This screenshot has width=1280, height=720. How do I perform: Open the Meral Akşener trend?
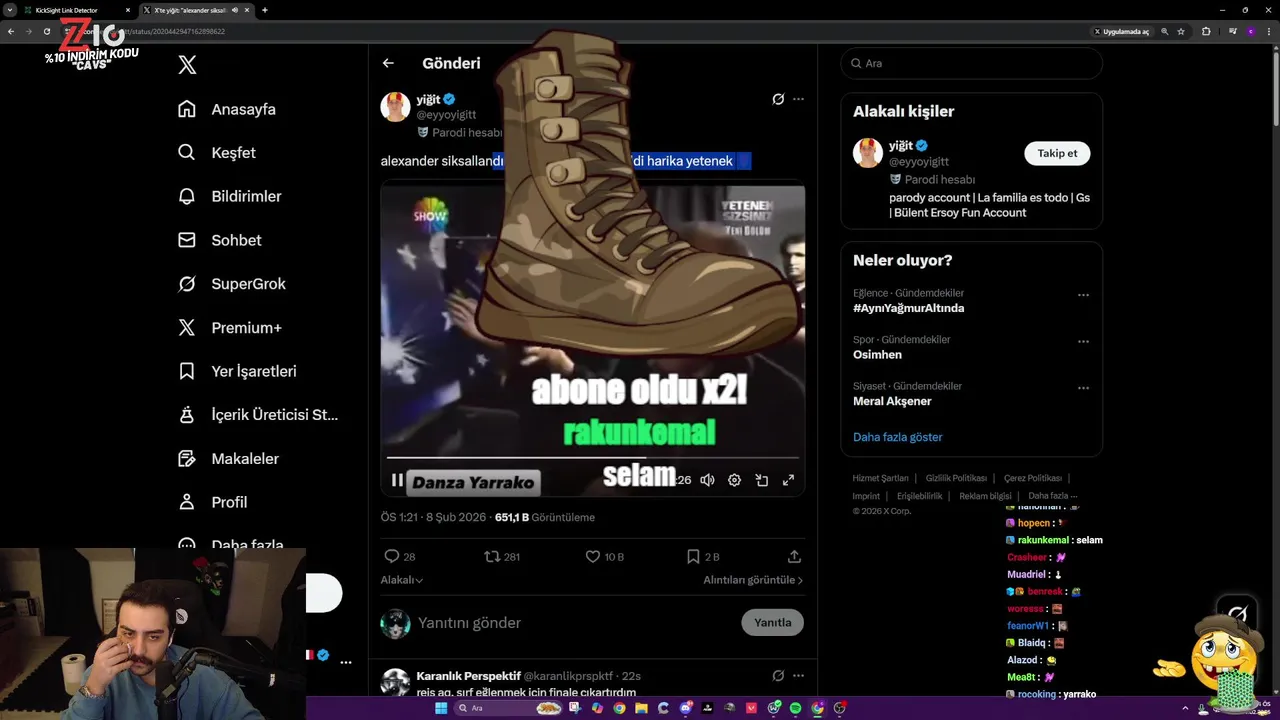pyautogui.click(x=892, y=401)
